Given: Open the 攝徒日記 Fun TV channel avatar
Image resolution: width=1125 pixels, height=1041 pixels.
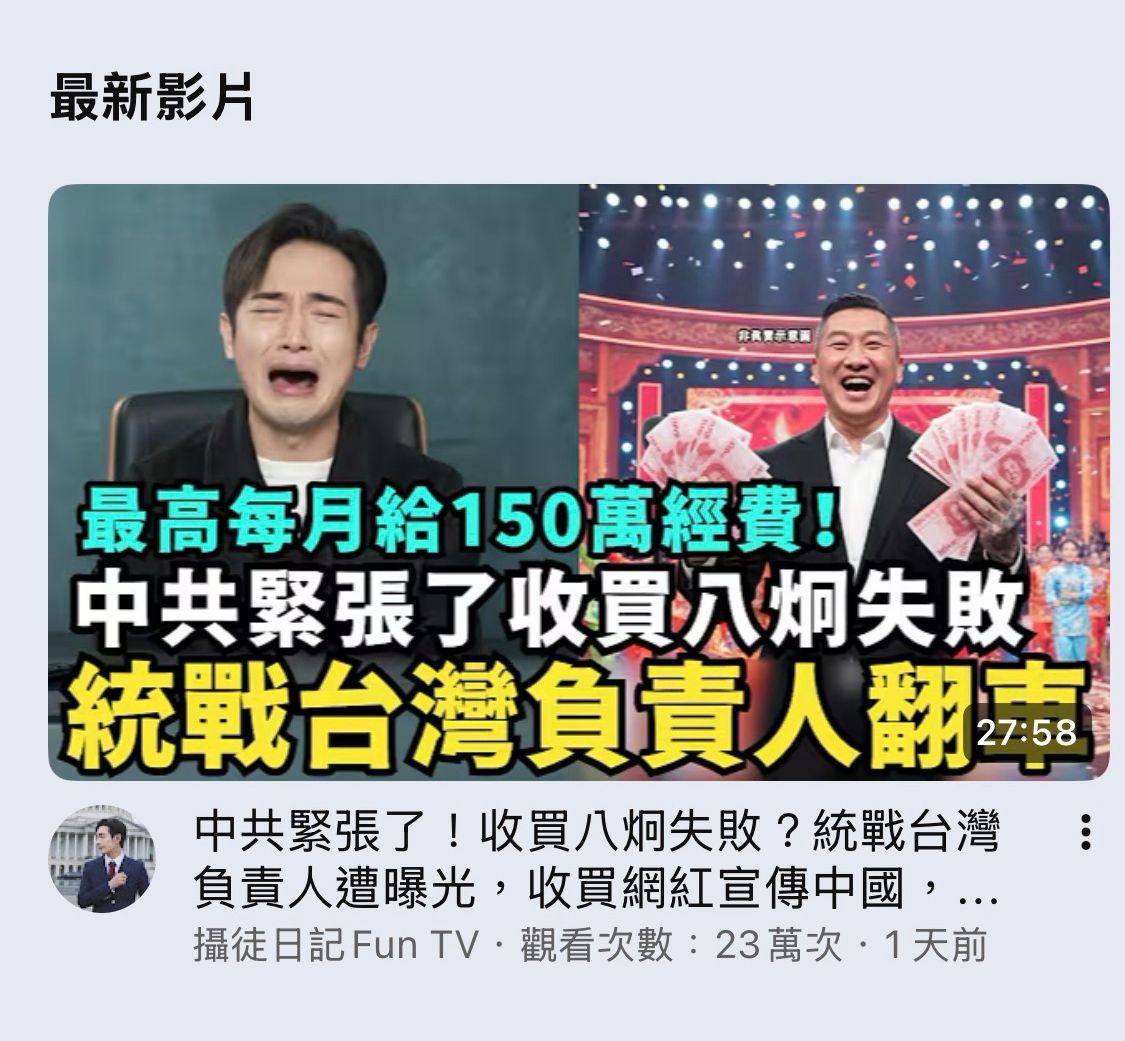Looking at the screenshot, I should point(102,859).
